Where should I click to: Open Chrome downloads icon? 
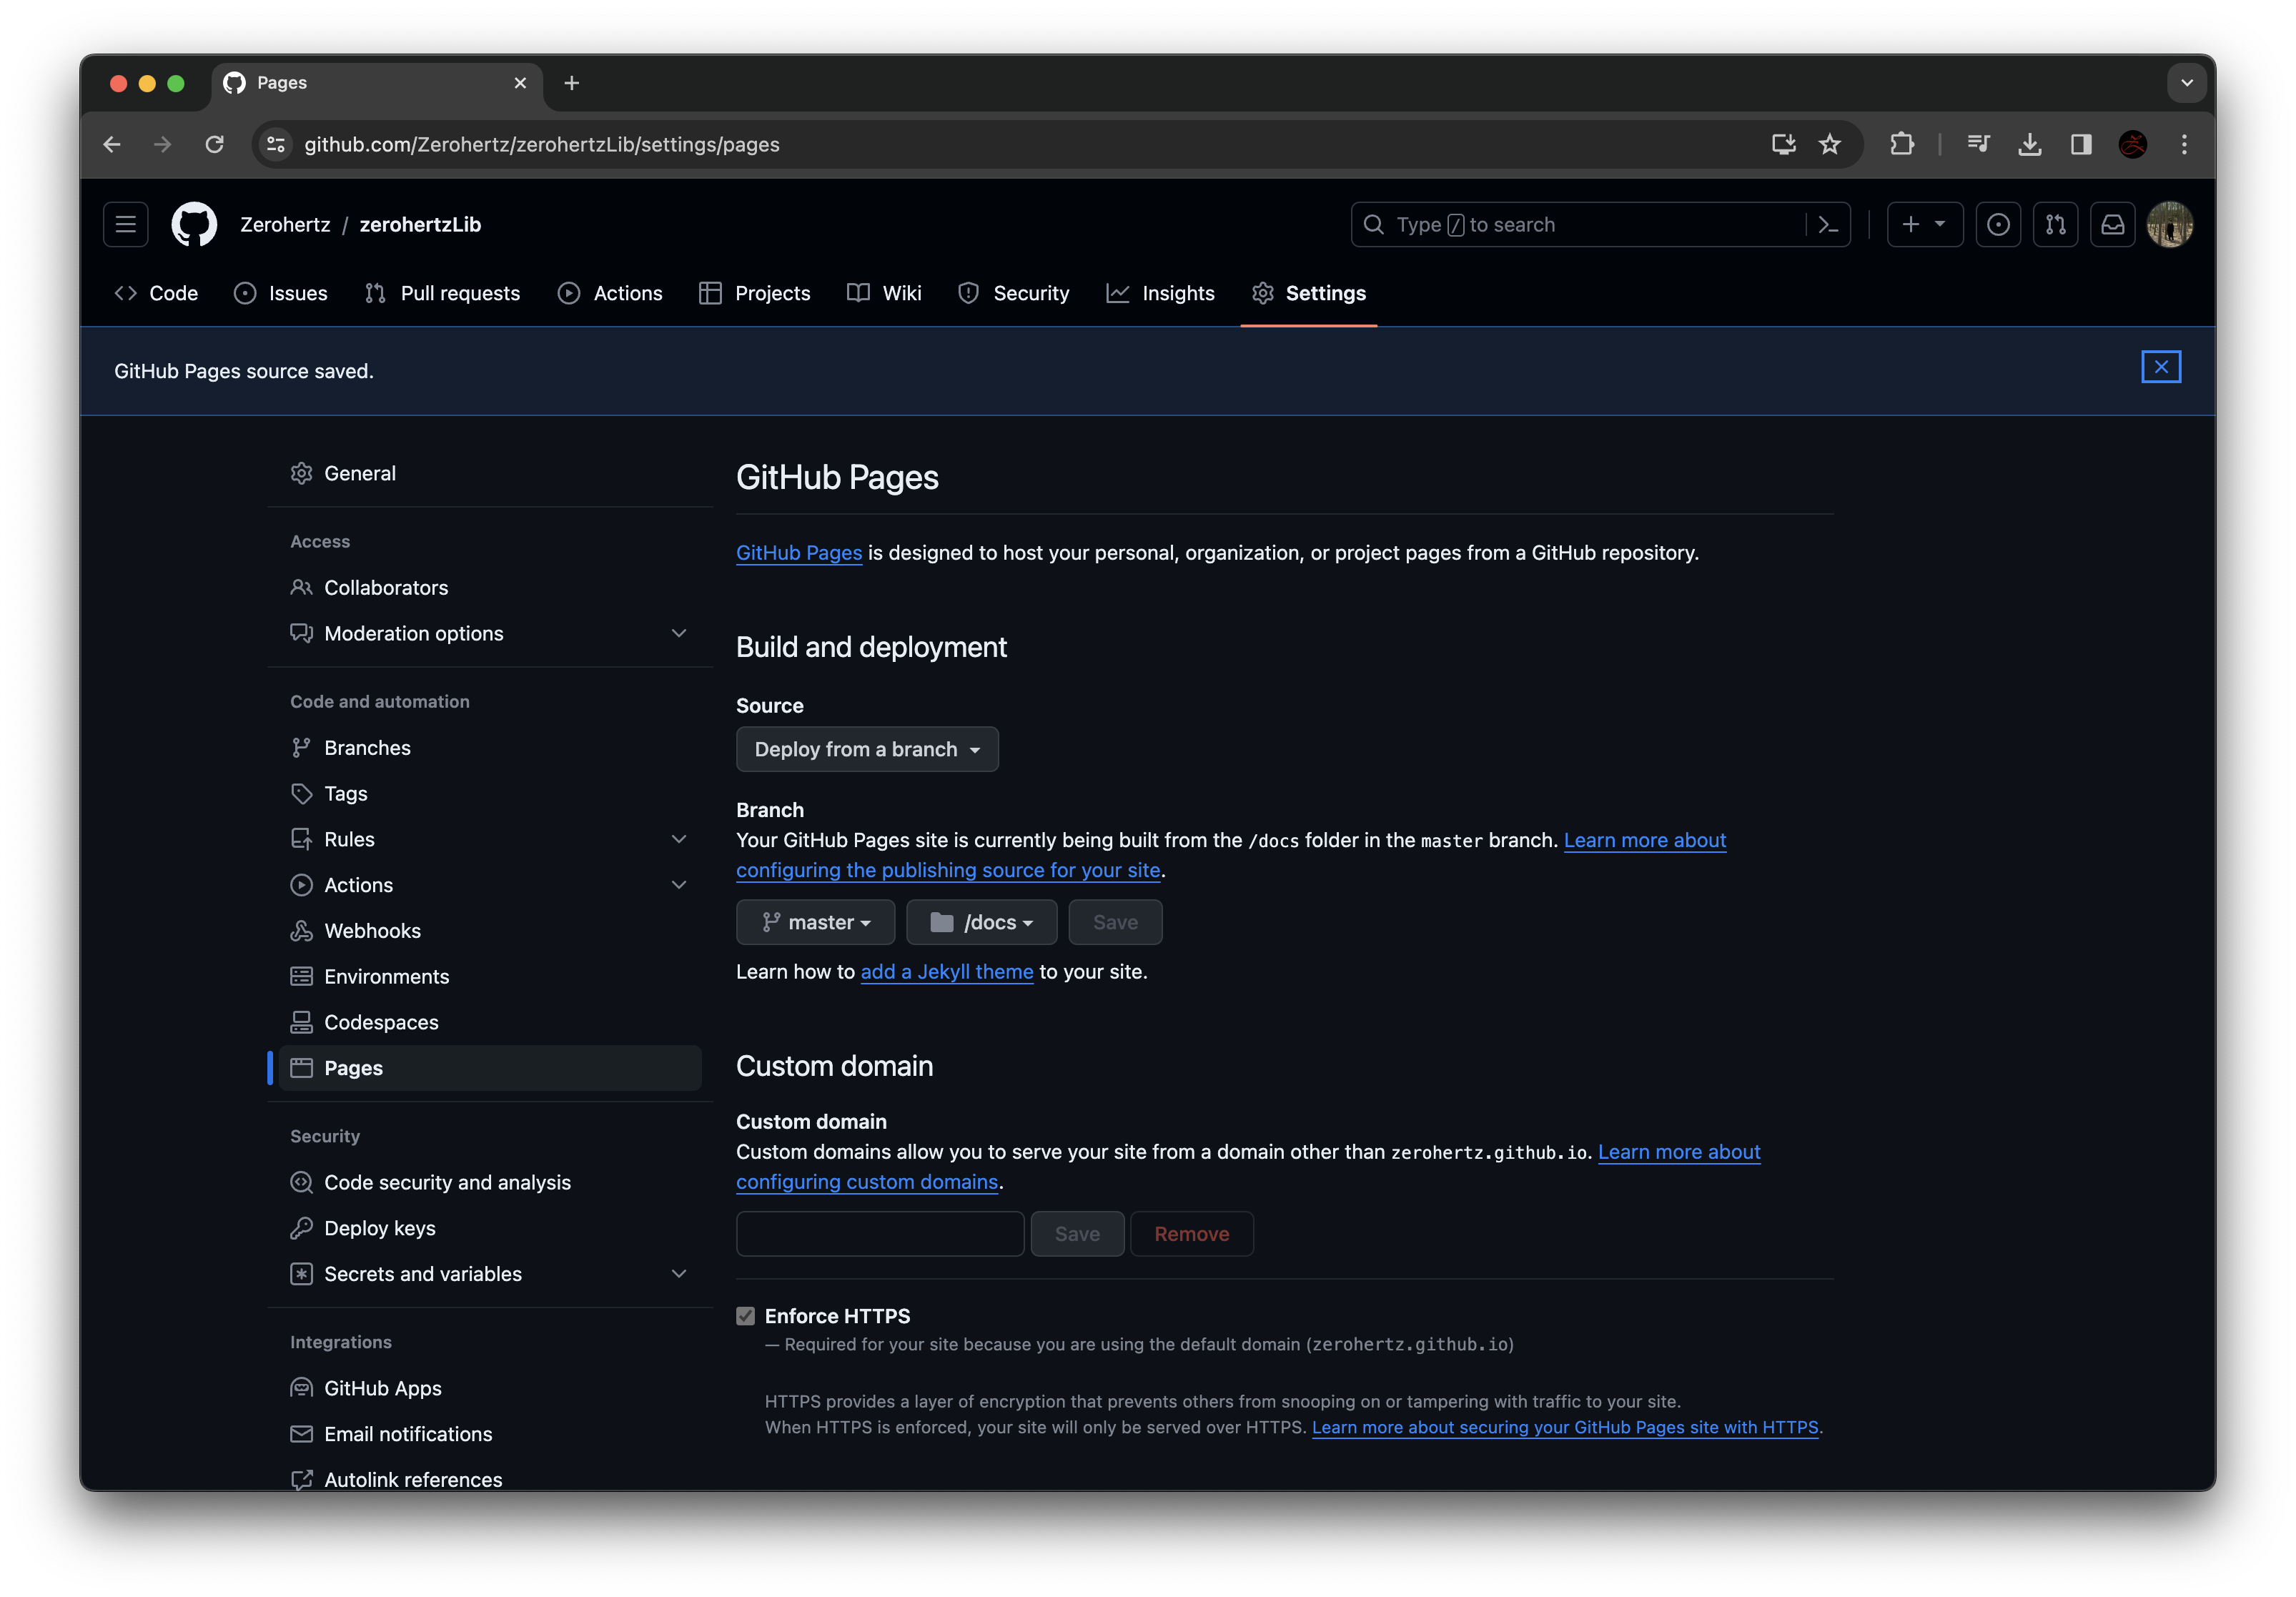[2029, 145]
